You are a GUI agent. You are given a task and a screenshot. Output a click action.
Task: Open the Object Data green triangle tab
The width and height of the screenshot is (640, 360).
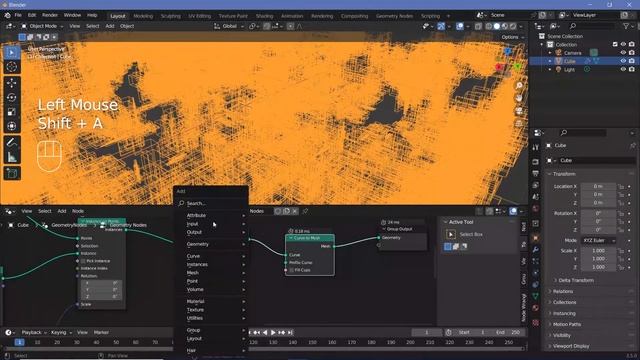[536, 296]
